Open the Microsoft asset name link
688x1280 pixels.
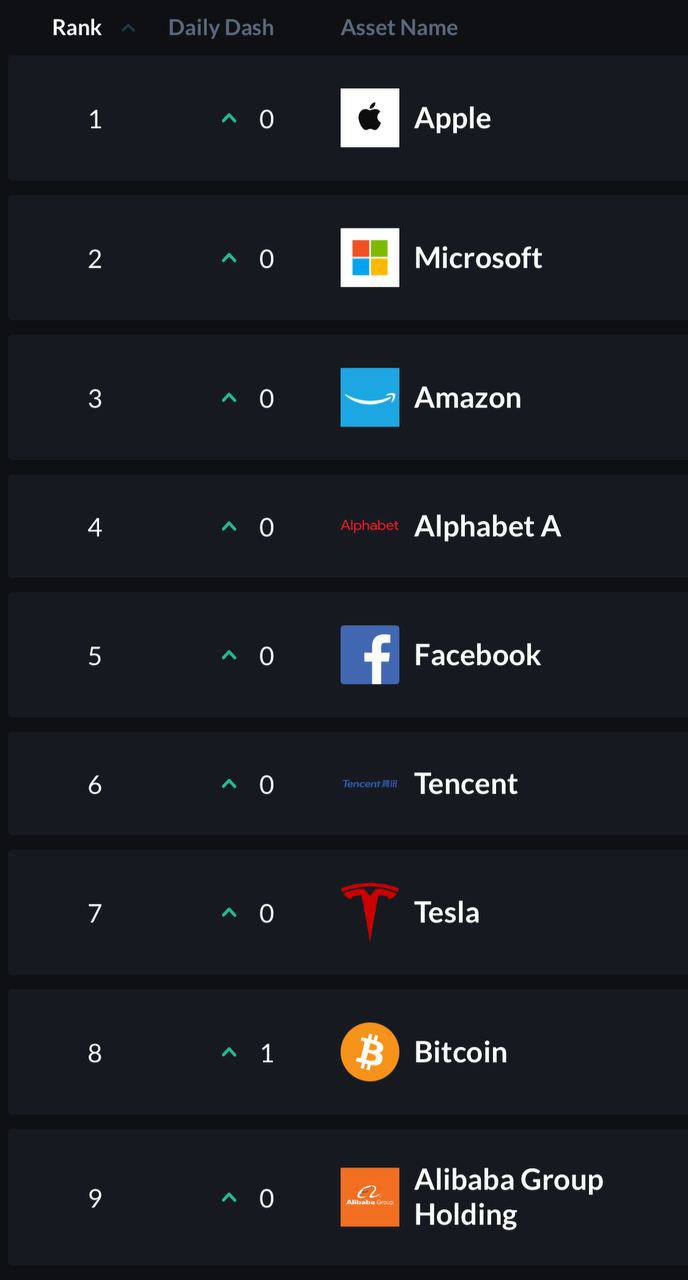click(478, 258)
